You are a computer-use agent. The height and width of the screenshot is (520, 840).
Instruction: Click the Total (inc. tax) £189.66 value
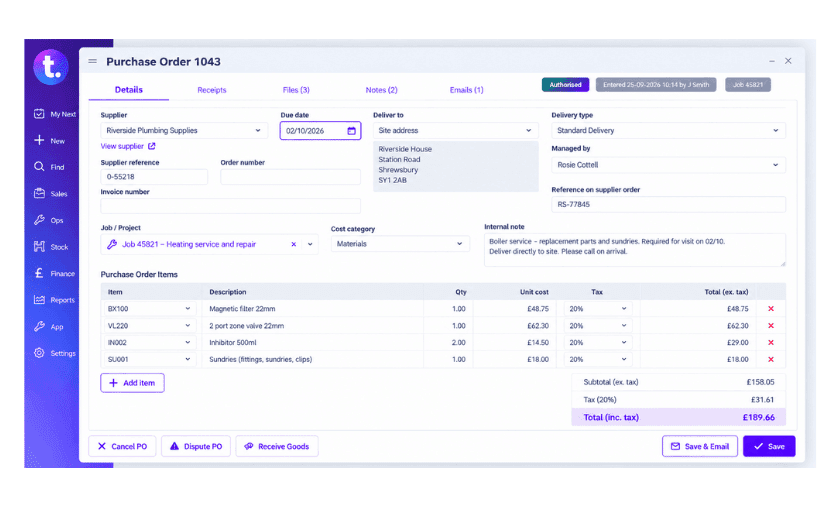(759, 417)
